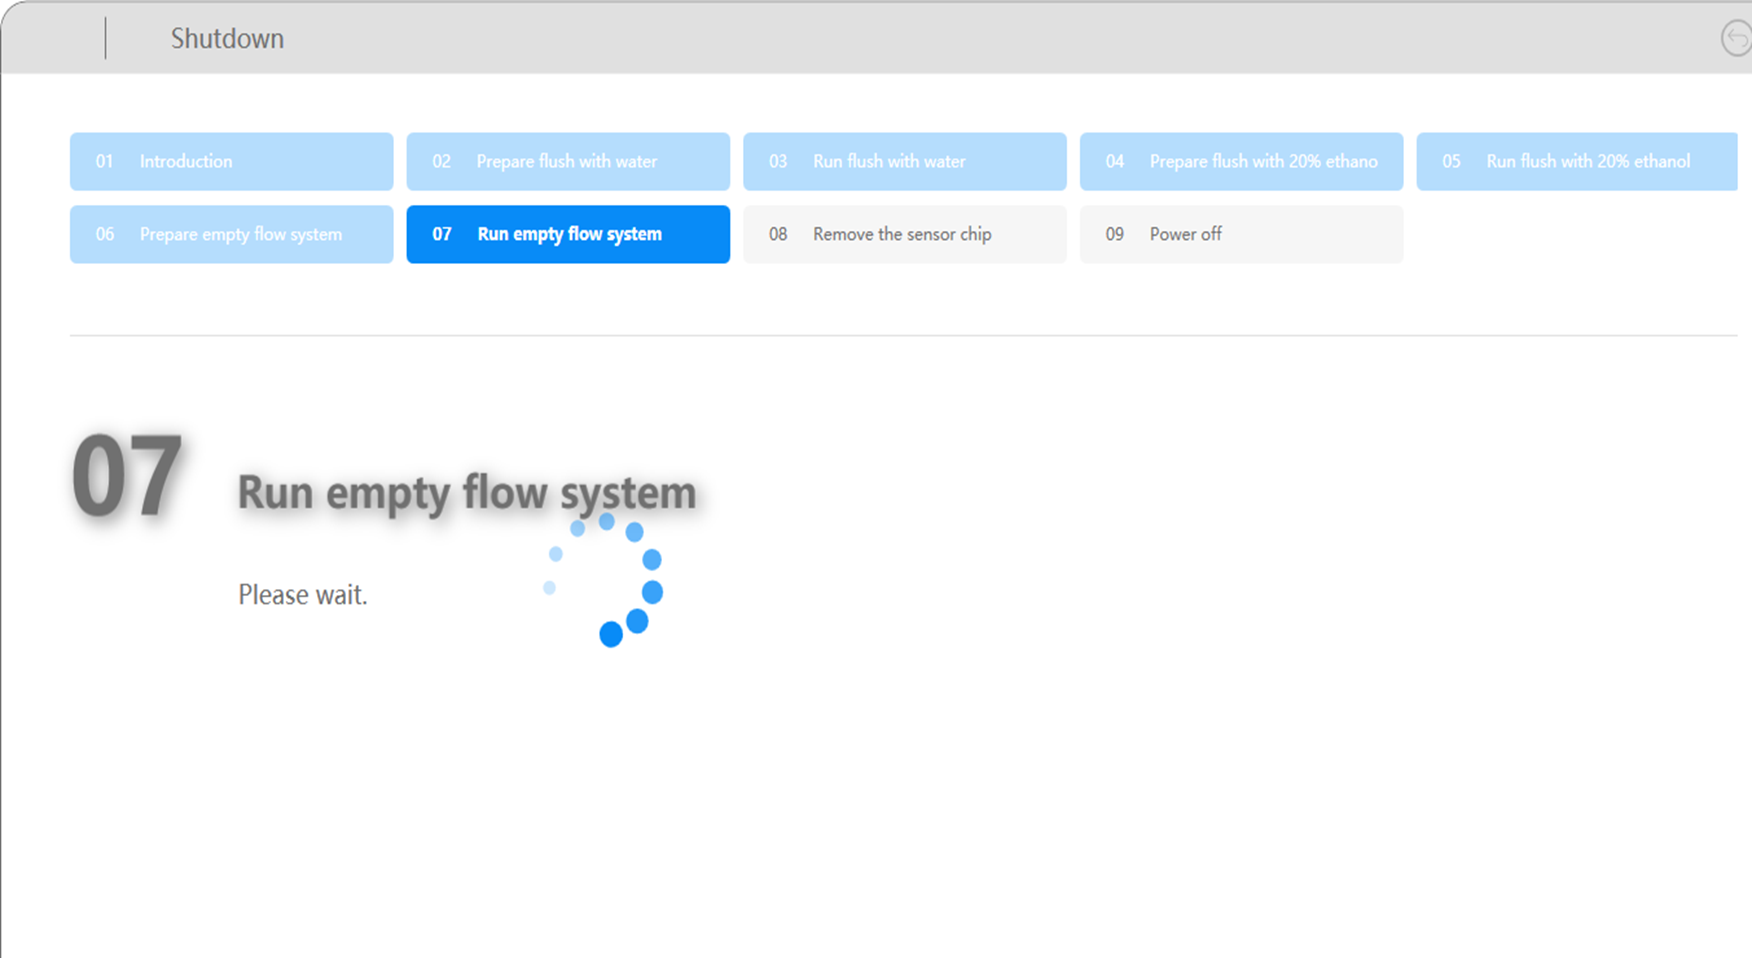Click the active Run empty flow system tab

(x=567, y=235)
